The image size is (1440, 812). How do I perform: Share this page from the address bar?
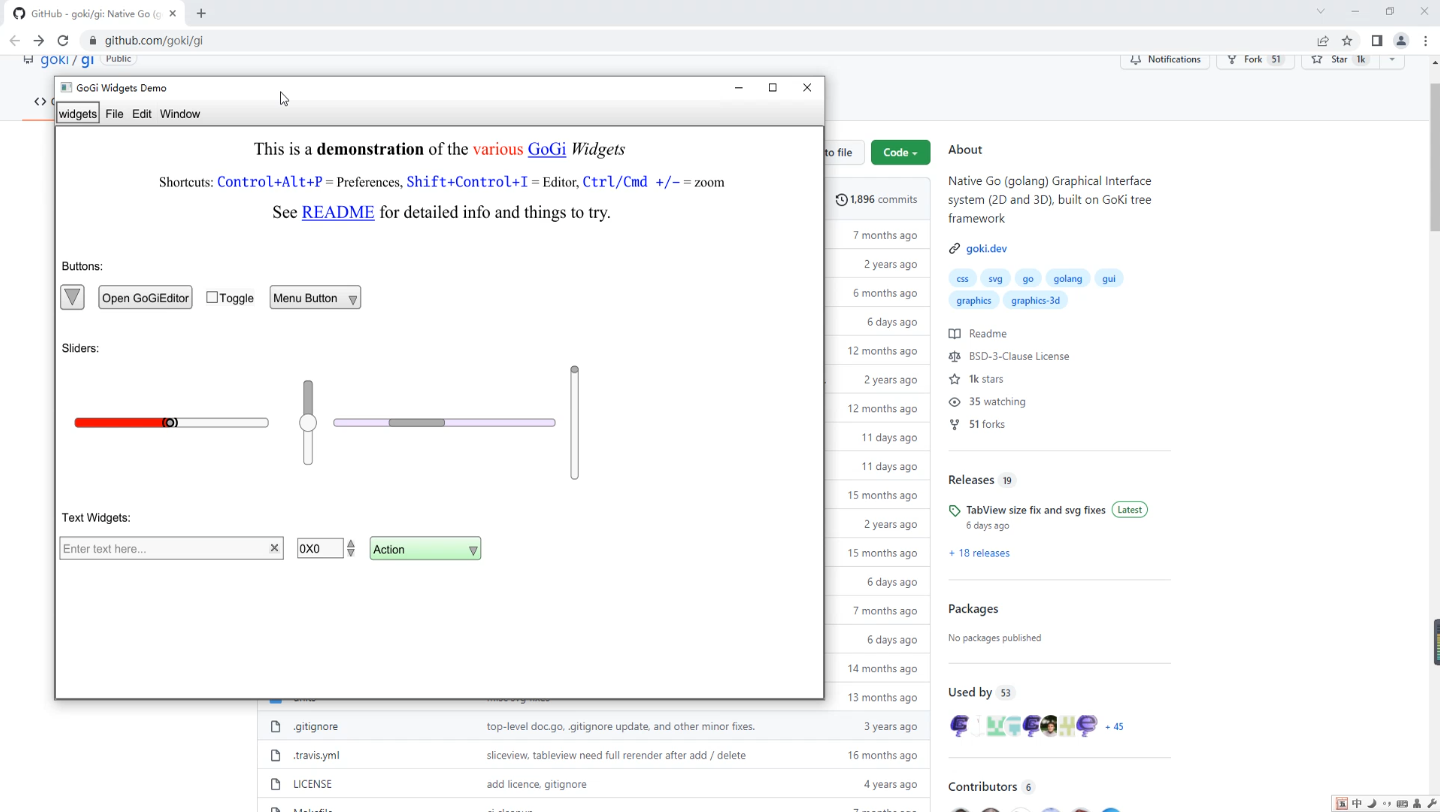coord(1323,41)
